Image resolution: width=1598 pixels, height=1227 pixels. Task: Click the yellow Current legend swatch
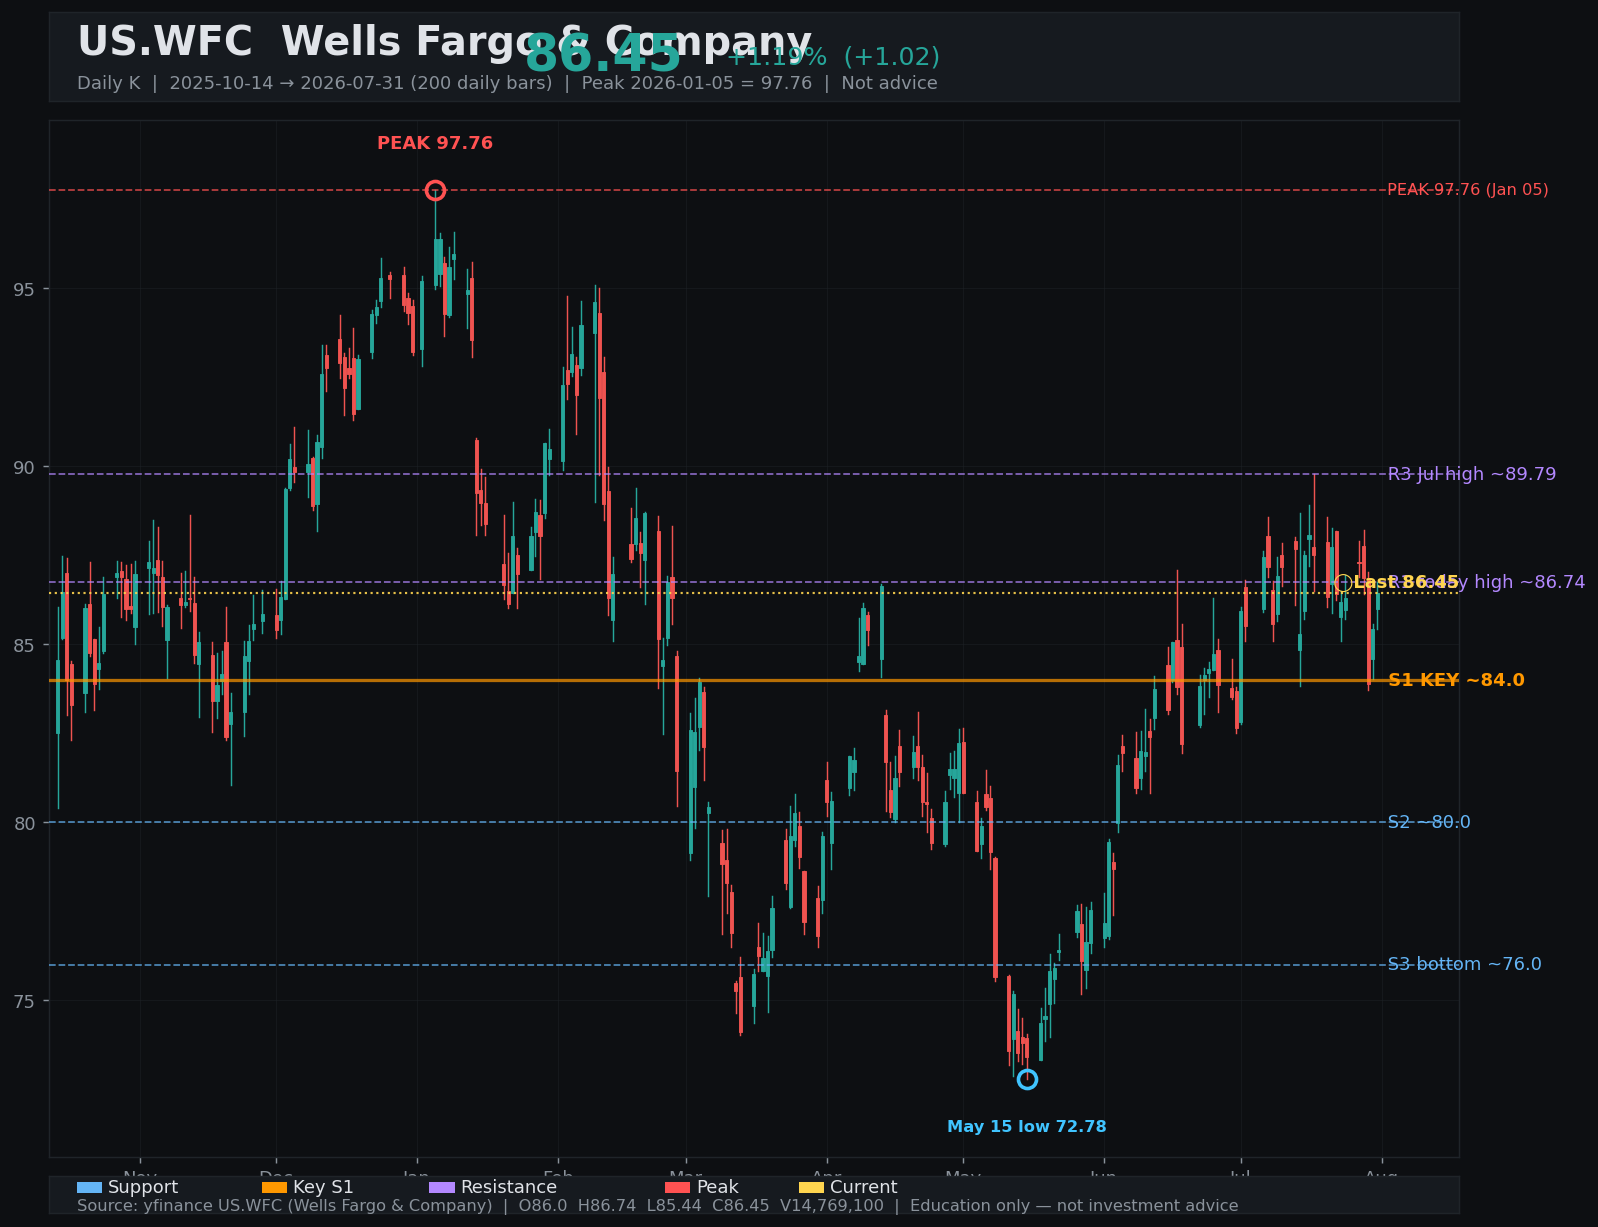[811, 1187]
